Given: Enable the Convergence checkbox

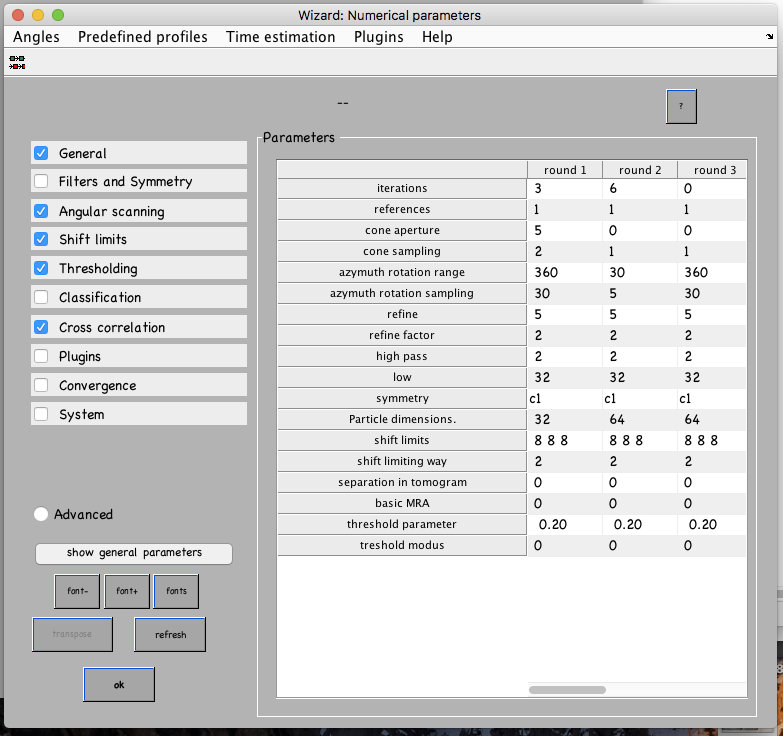Looking at the screenshot, I should coord(41,385).
